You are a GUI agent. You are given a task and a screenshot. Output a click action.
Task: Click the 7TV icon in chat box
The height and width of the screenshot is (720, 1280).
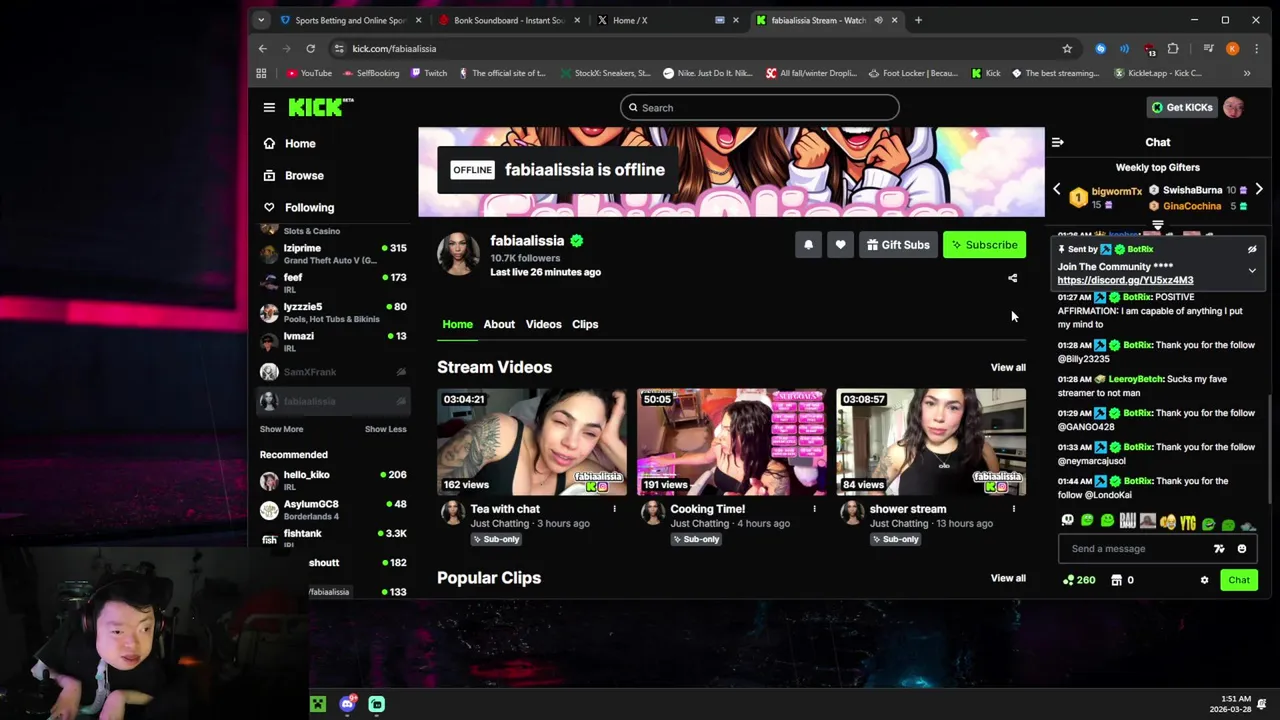point(1219,548)
